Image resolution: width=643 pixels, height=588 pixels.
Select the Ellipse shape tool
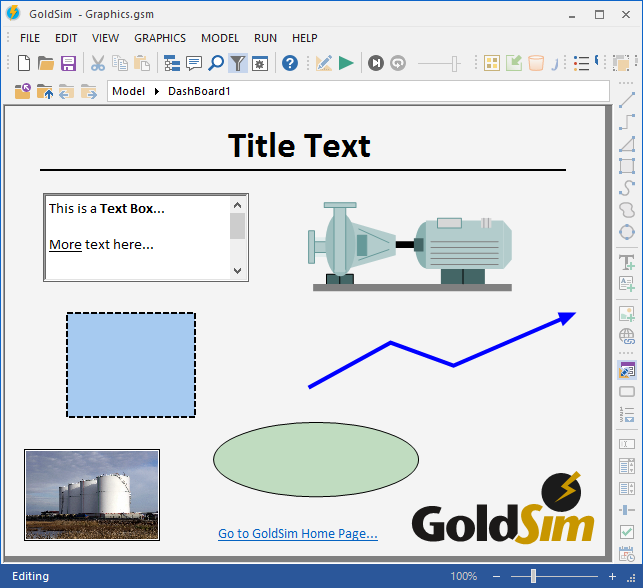pyautogui.click(x=627, y=232)
